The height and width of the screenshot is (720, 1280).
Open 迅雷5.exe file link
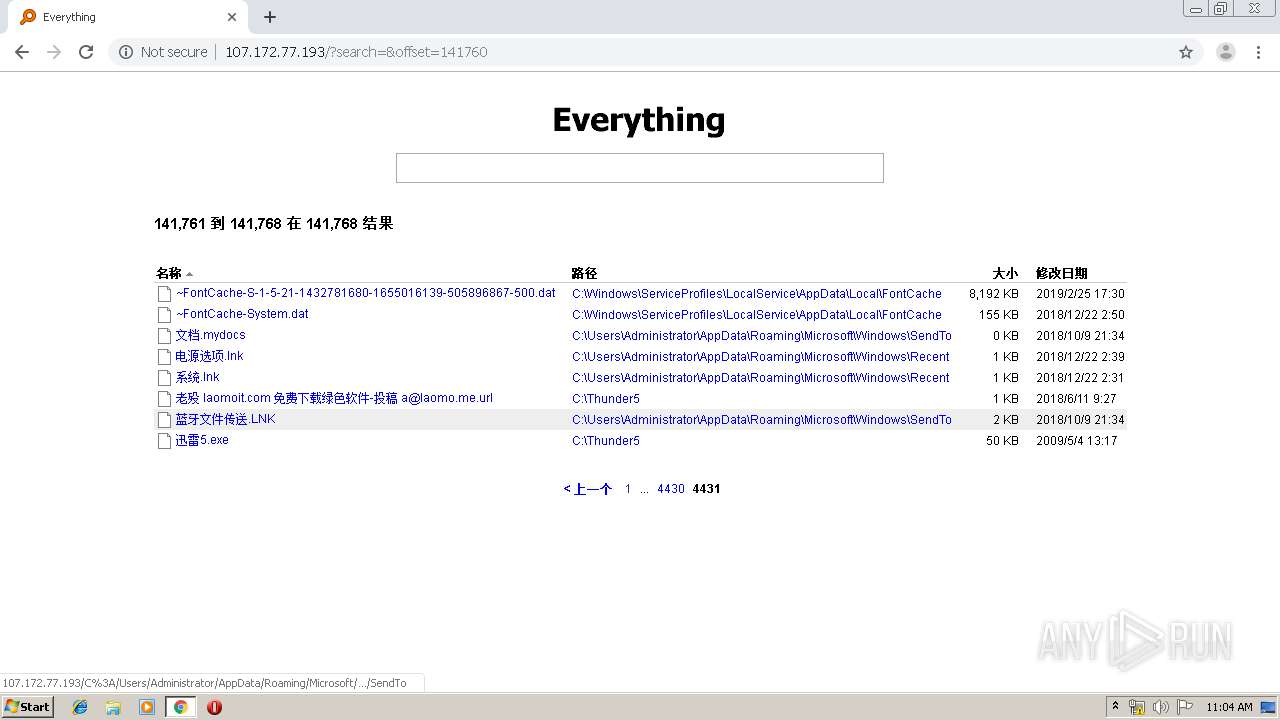202,440
